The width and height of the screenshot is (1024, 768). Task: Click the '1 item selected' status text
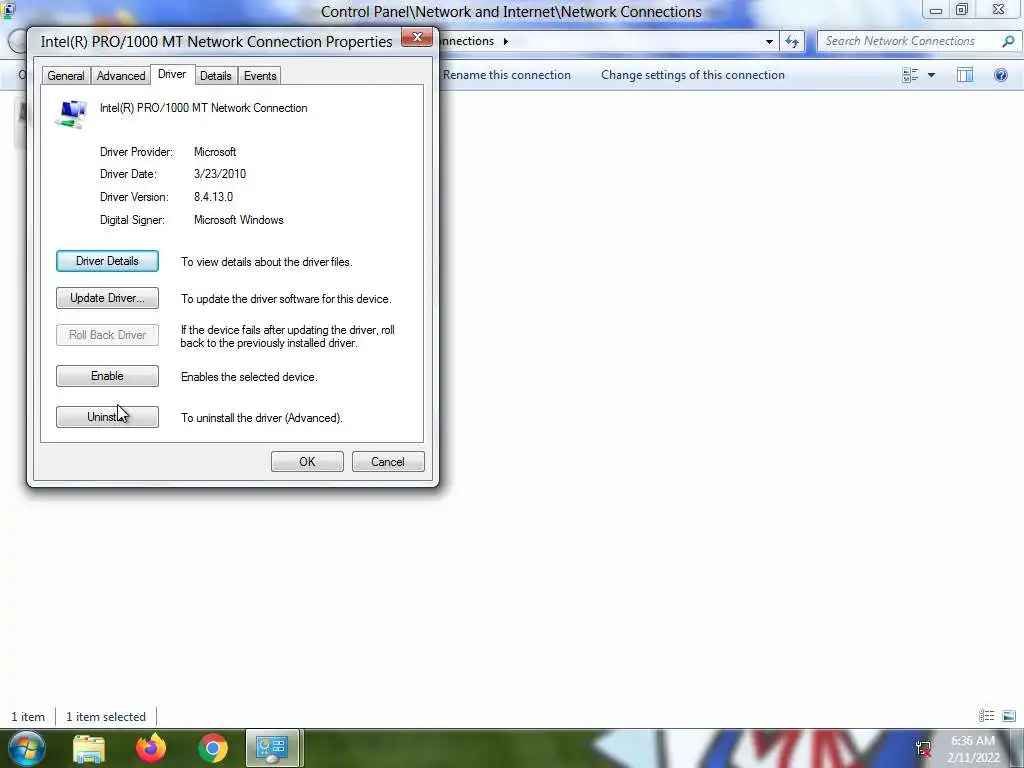106,716
